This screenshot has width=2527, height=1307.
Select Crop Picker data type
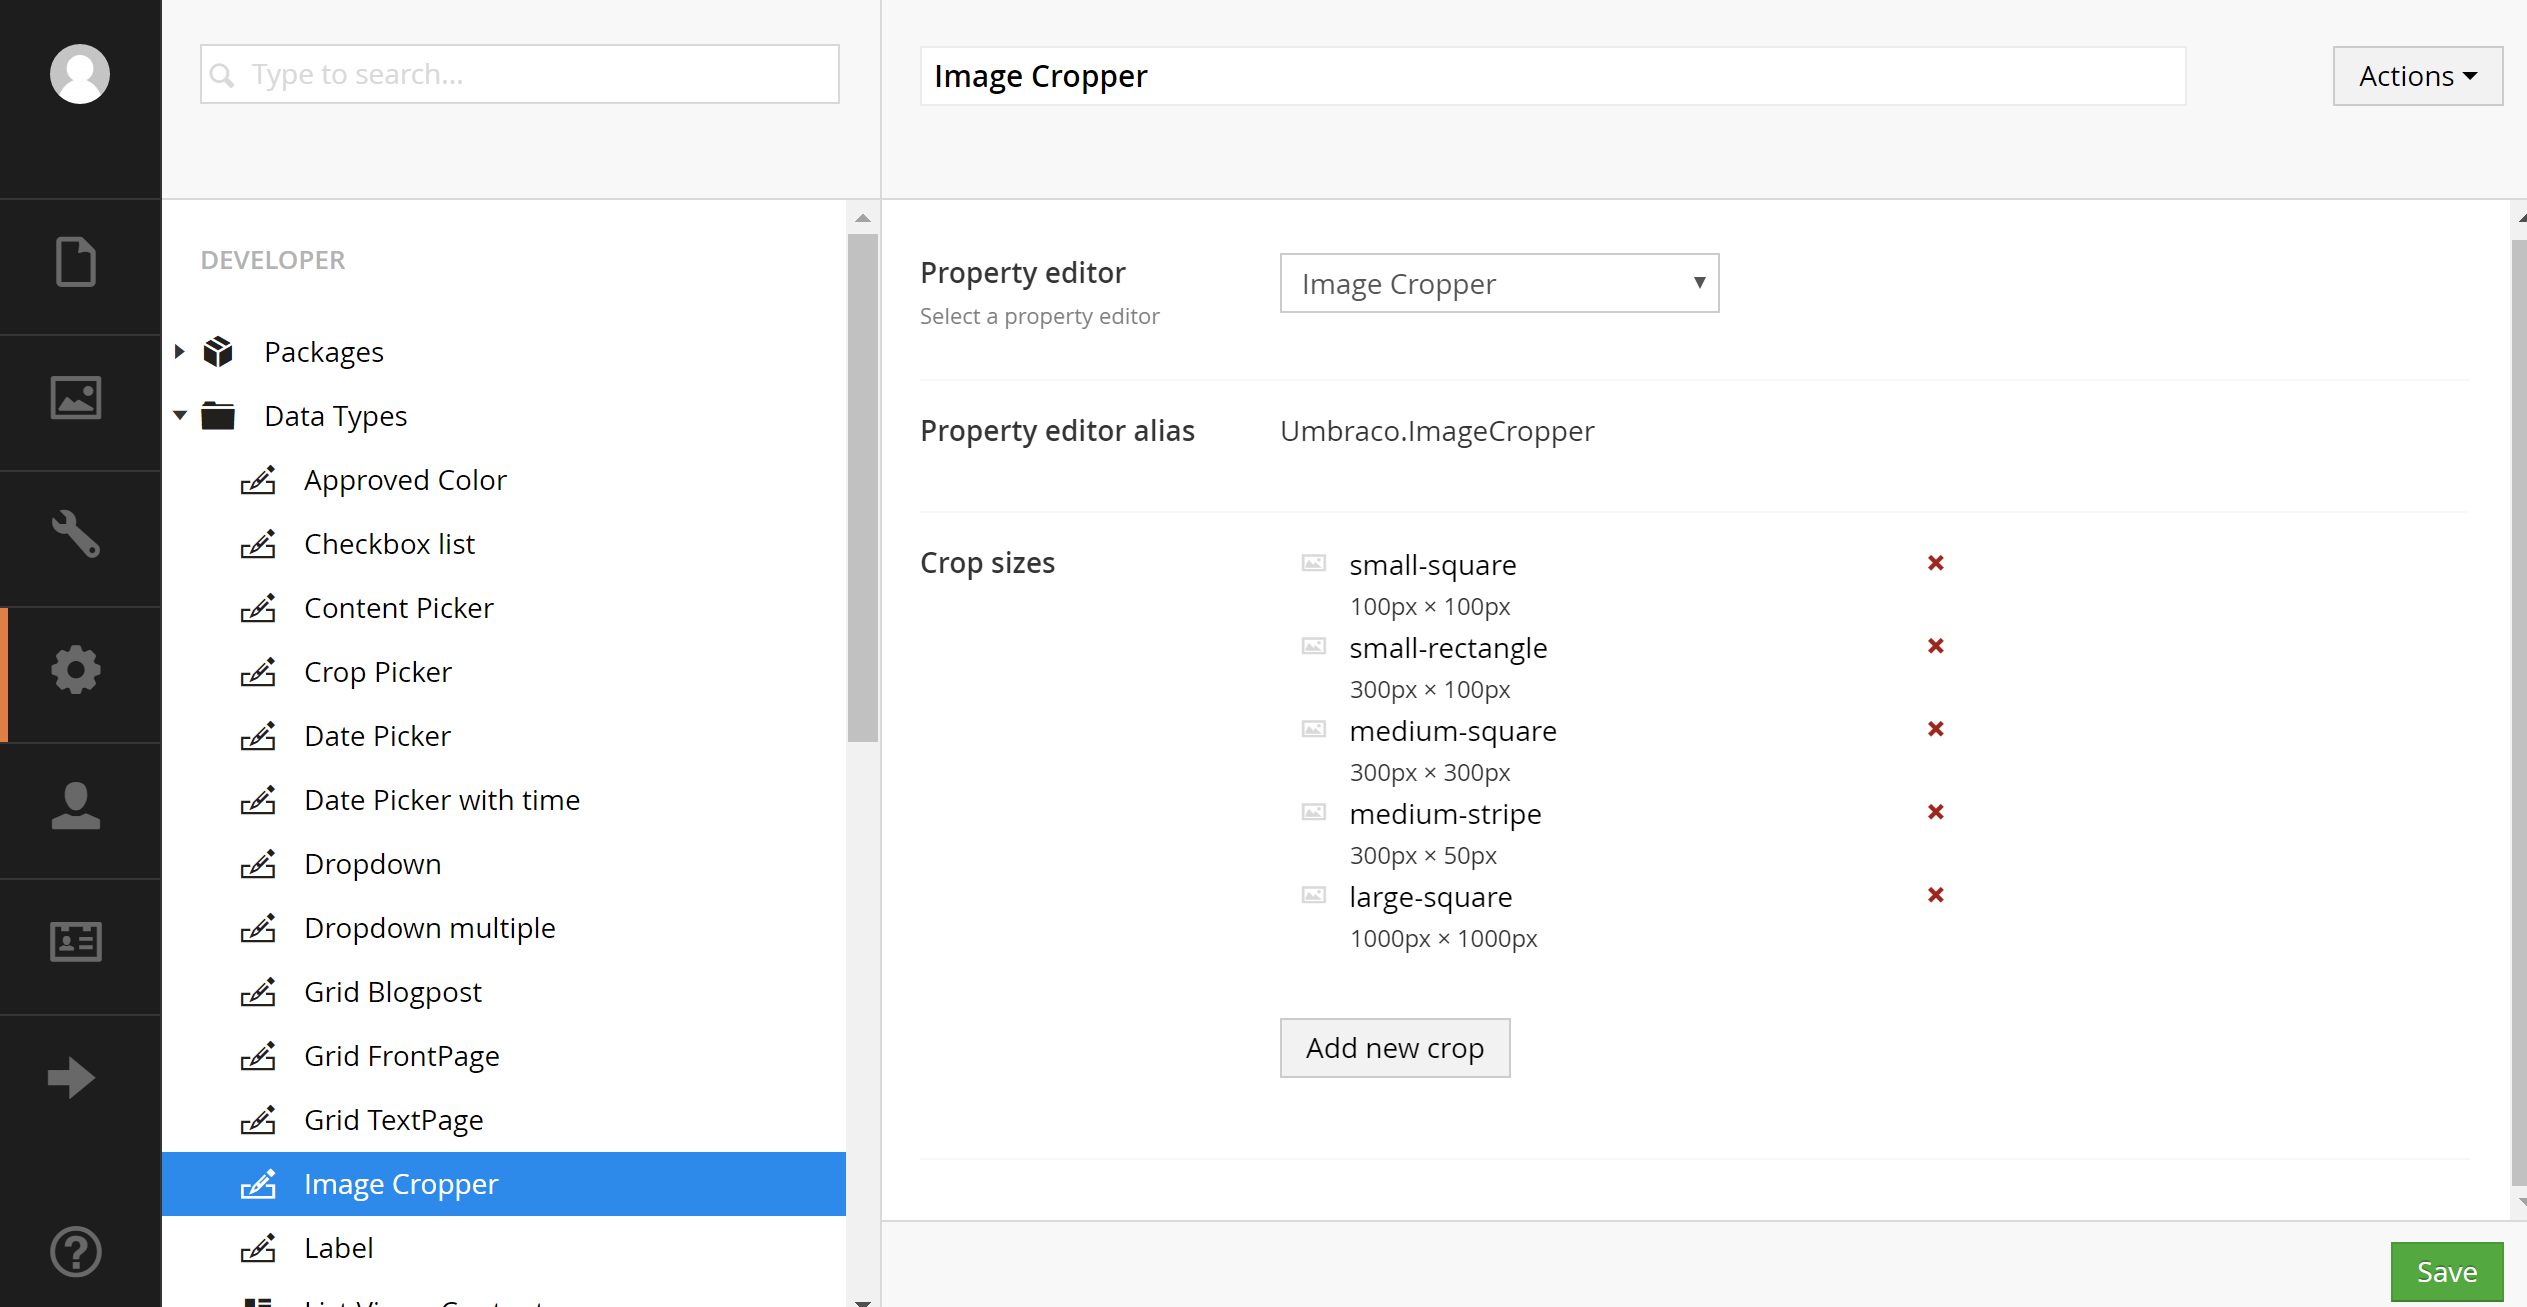[378, 672]
